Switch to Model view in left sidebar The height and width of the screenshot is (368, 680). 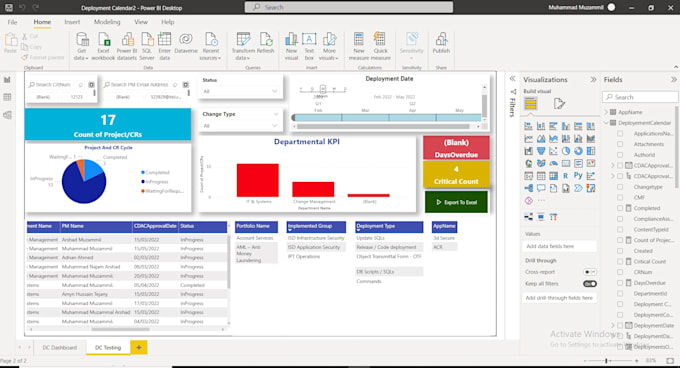click(x=7, y=115)
